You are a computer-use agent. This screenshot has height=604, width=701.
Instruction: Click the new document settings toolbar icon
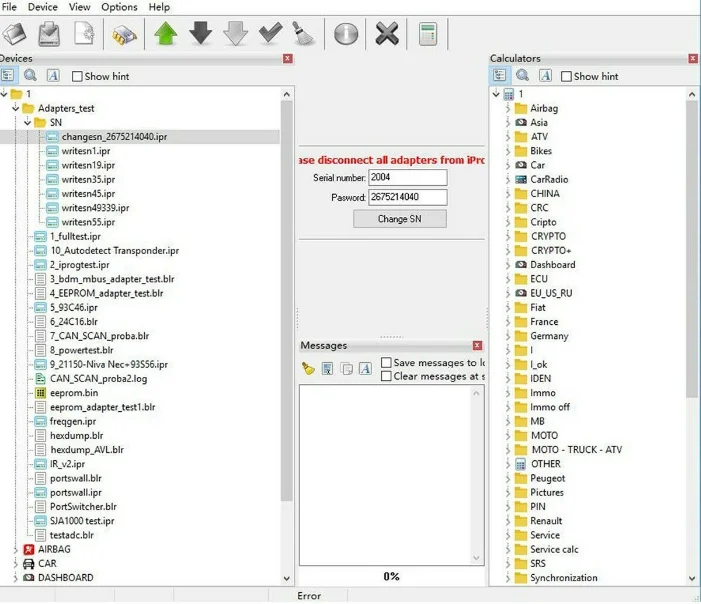pos(84,34)
